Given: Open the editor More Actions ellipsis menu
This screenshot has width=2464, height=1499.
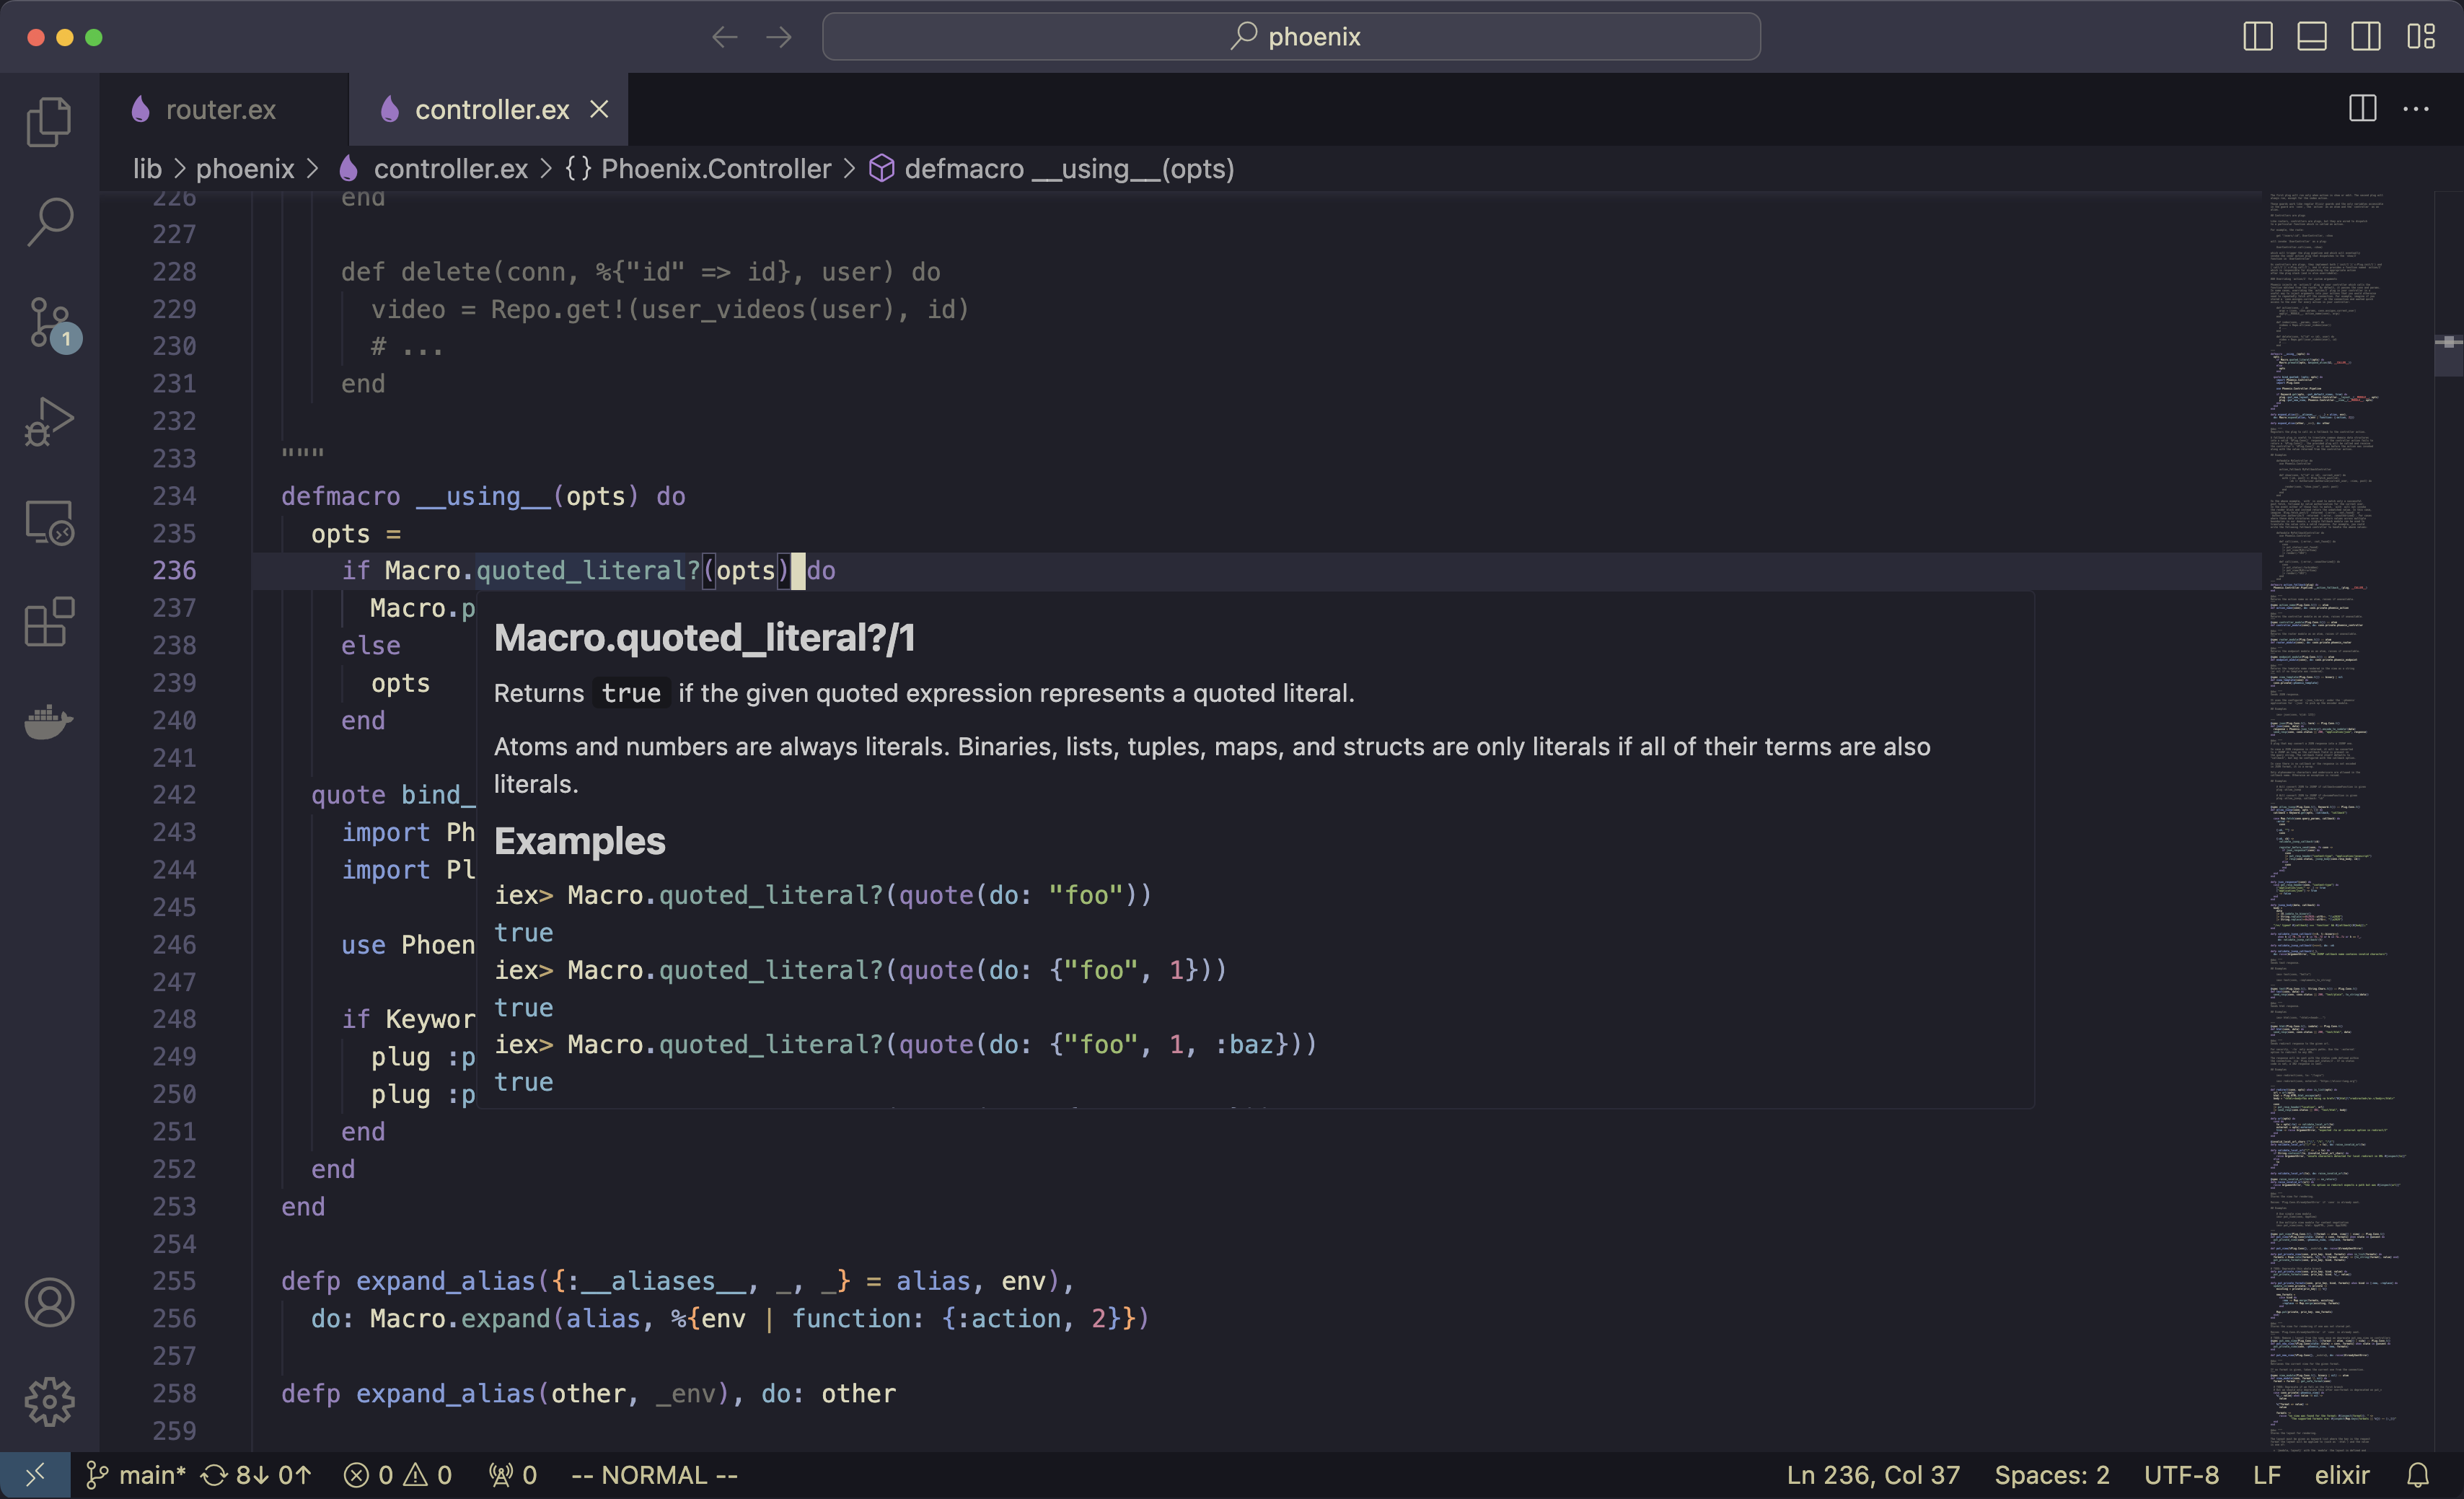Looking at the screenshot, I should [x=2416, y=109].
